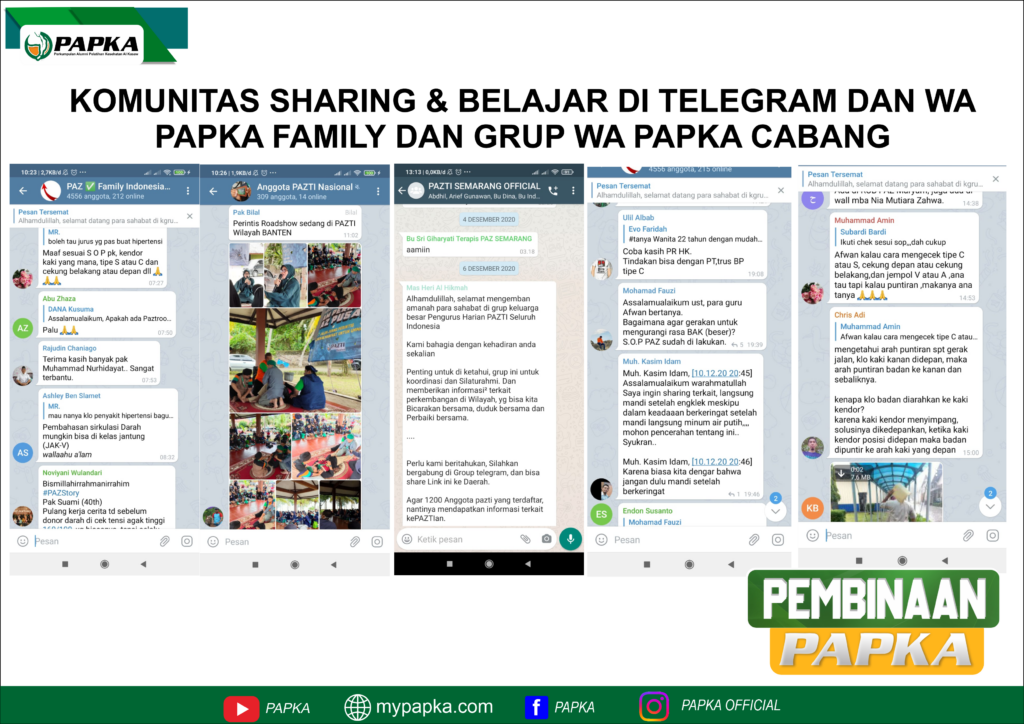Attach a file in Anggota PAZTI Nasional chat
This screenshot has width=1024, height=724.
tap(355, 542)
